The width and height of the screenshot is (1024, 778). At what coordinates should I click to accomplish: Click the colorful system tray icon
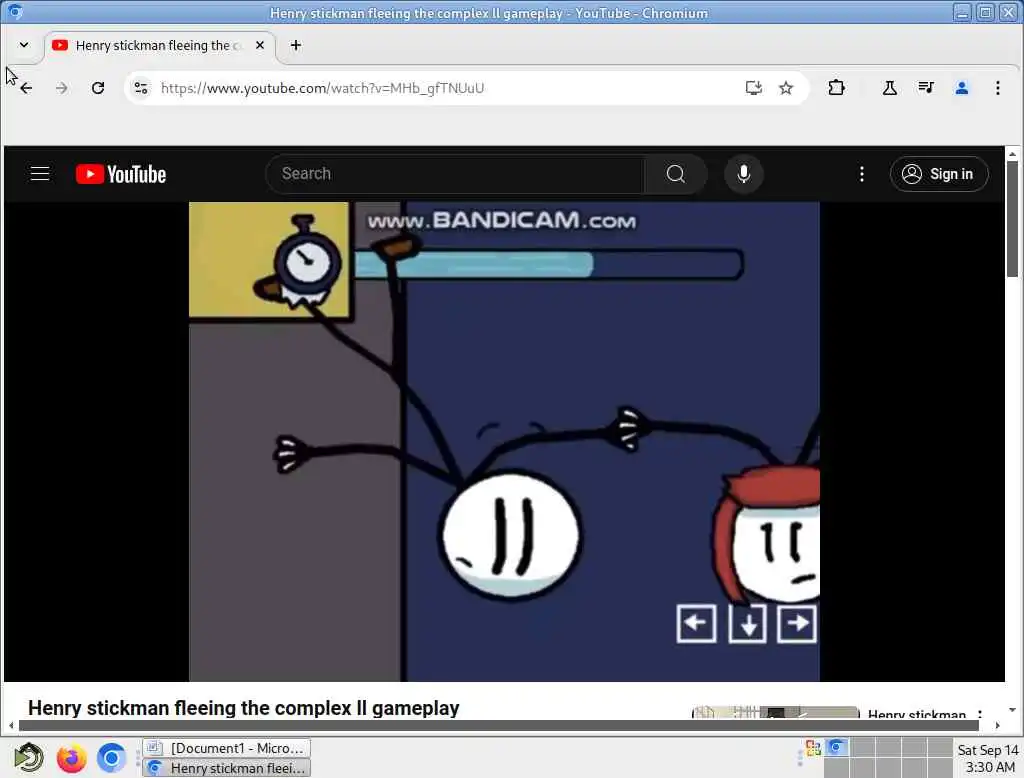coord(813,748)
